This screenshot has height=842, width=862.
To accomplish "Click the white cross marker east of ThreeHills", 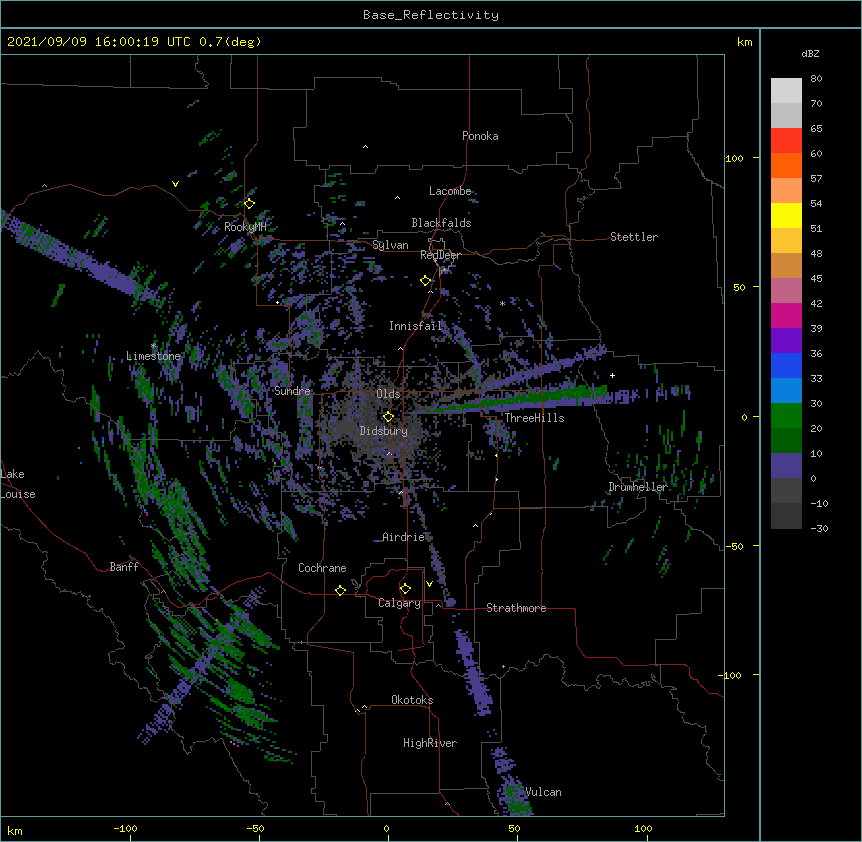I will (x=612, y=375).
